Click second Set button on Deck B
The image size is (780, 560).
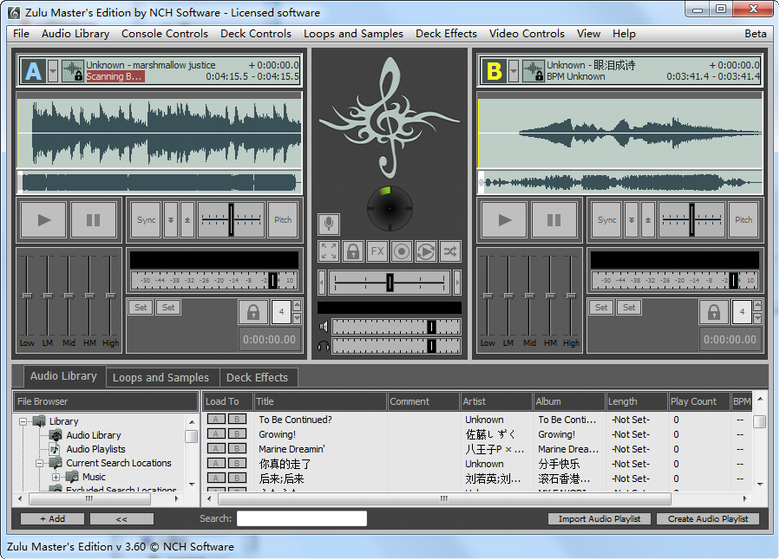tap(629, 307)
